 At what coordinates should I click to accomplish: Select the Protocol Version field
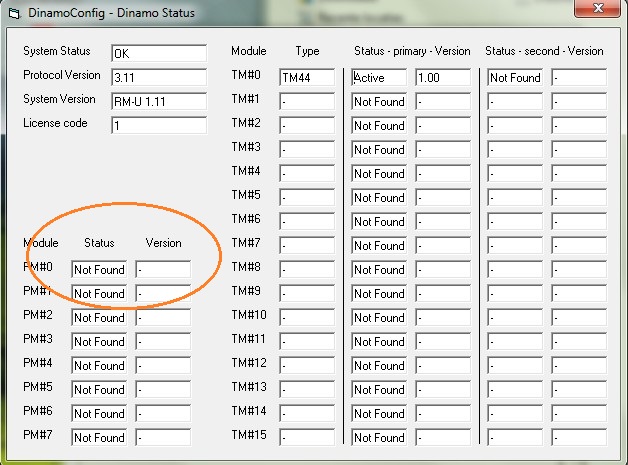click(158, 77)
